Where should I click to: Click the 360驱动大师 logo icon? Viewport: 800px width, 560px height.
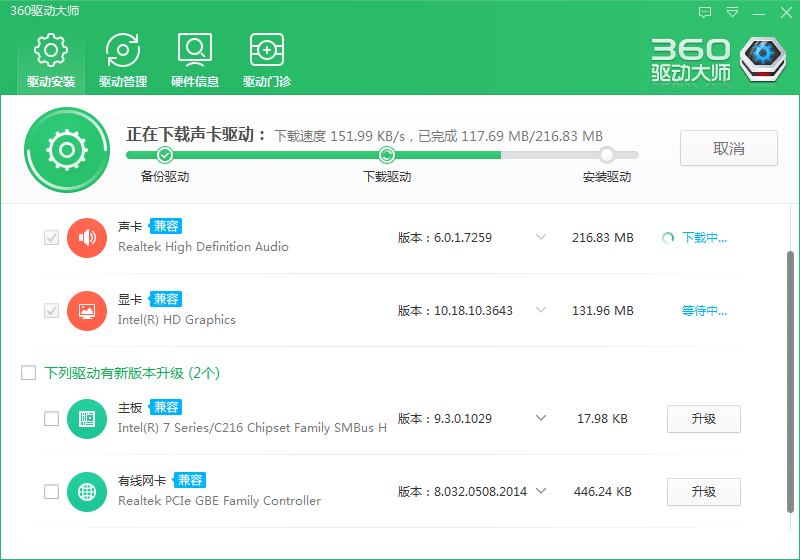point(763,59)
